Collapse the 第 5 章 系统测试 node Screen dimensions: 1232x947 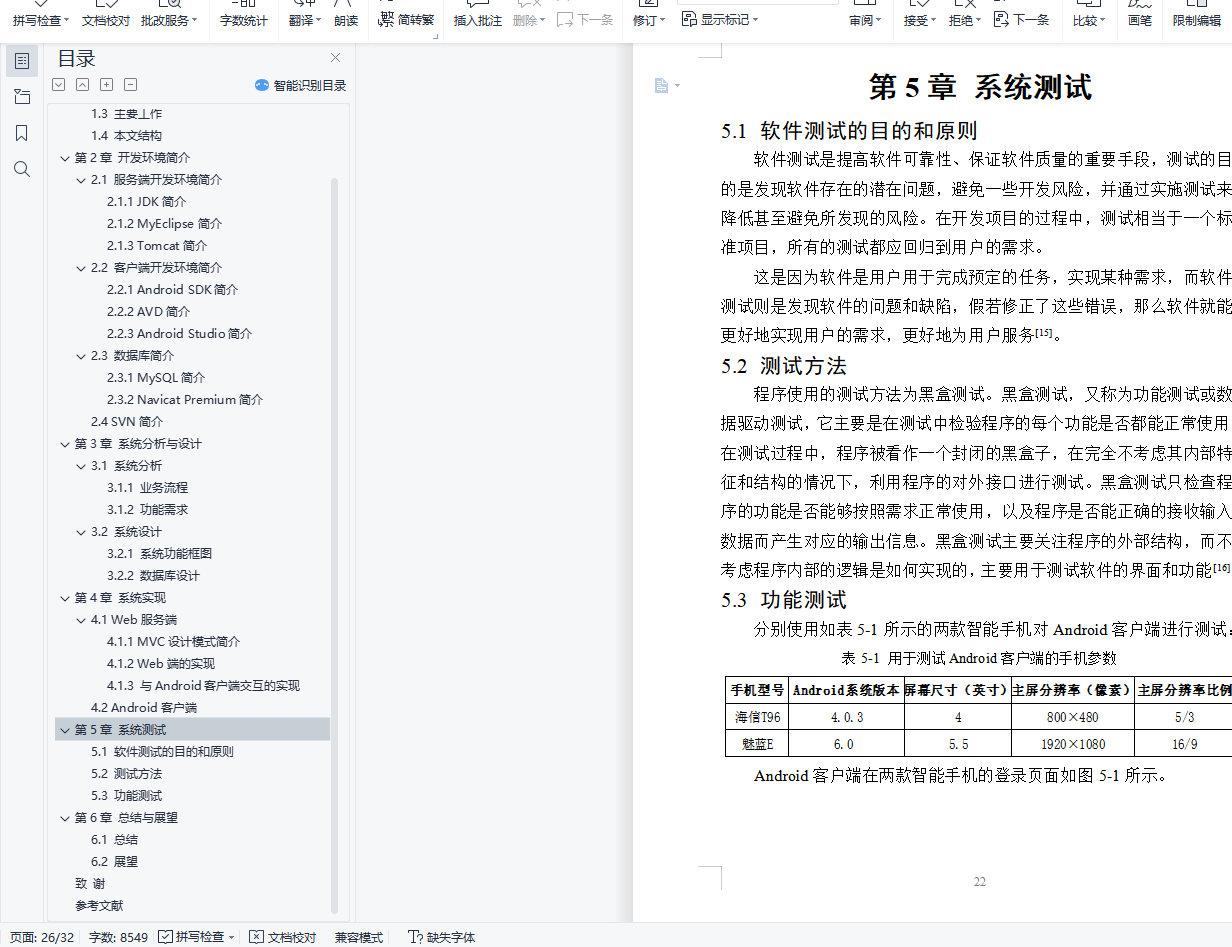(x=65, y=730)
